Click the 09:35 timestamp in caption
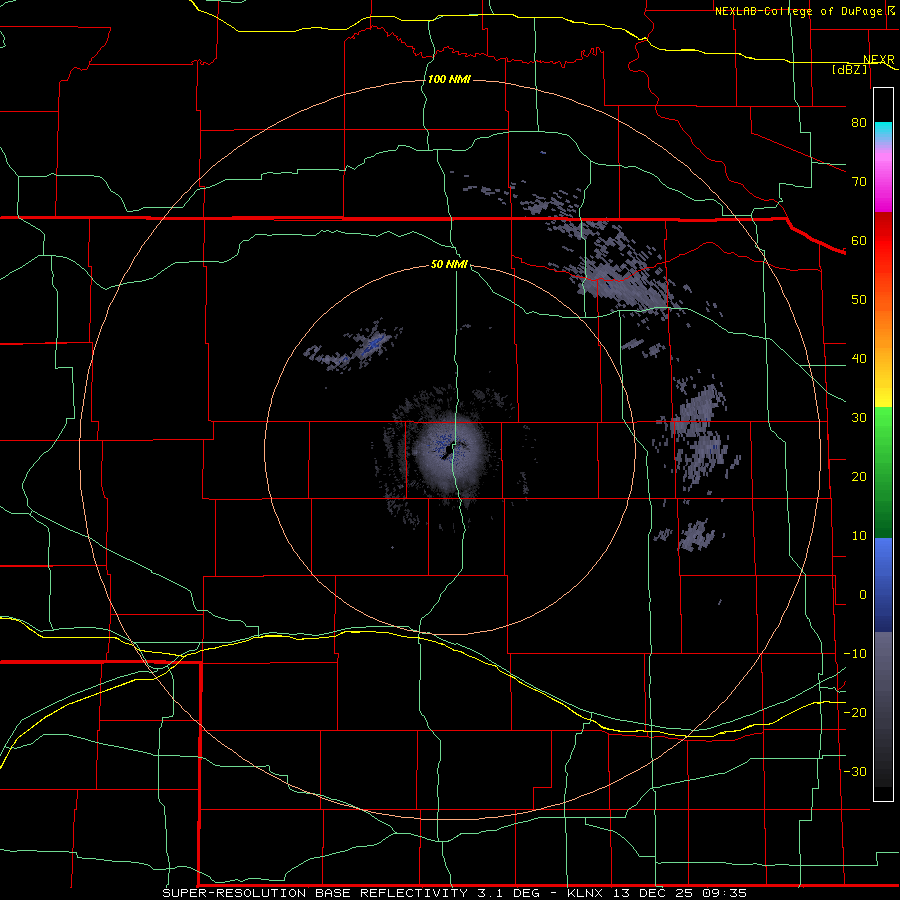900x900 pixels. coord(725,893)
